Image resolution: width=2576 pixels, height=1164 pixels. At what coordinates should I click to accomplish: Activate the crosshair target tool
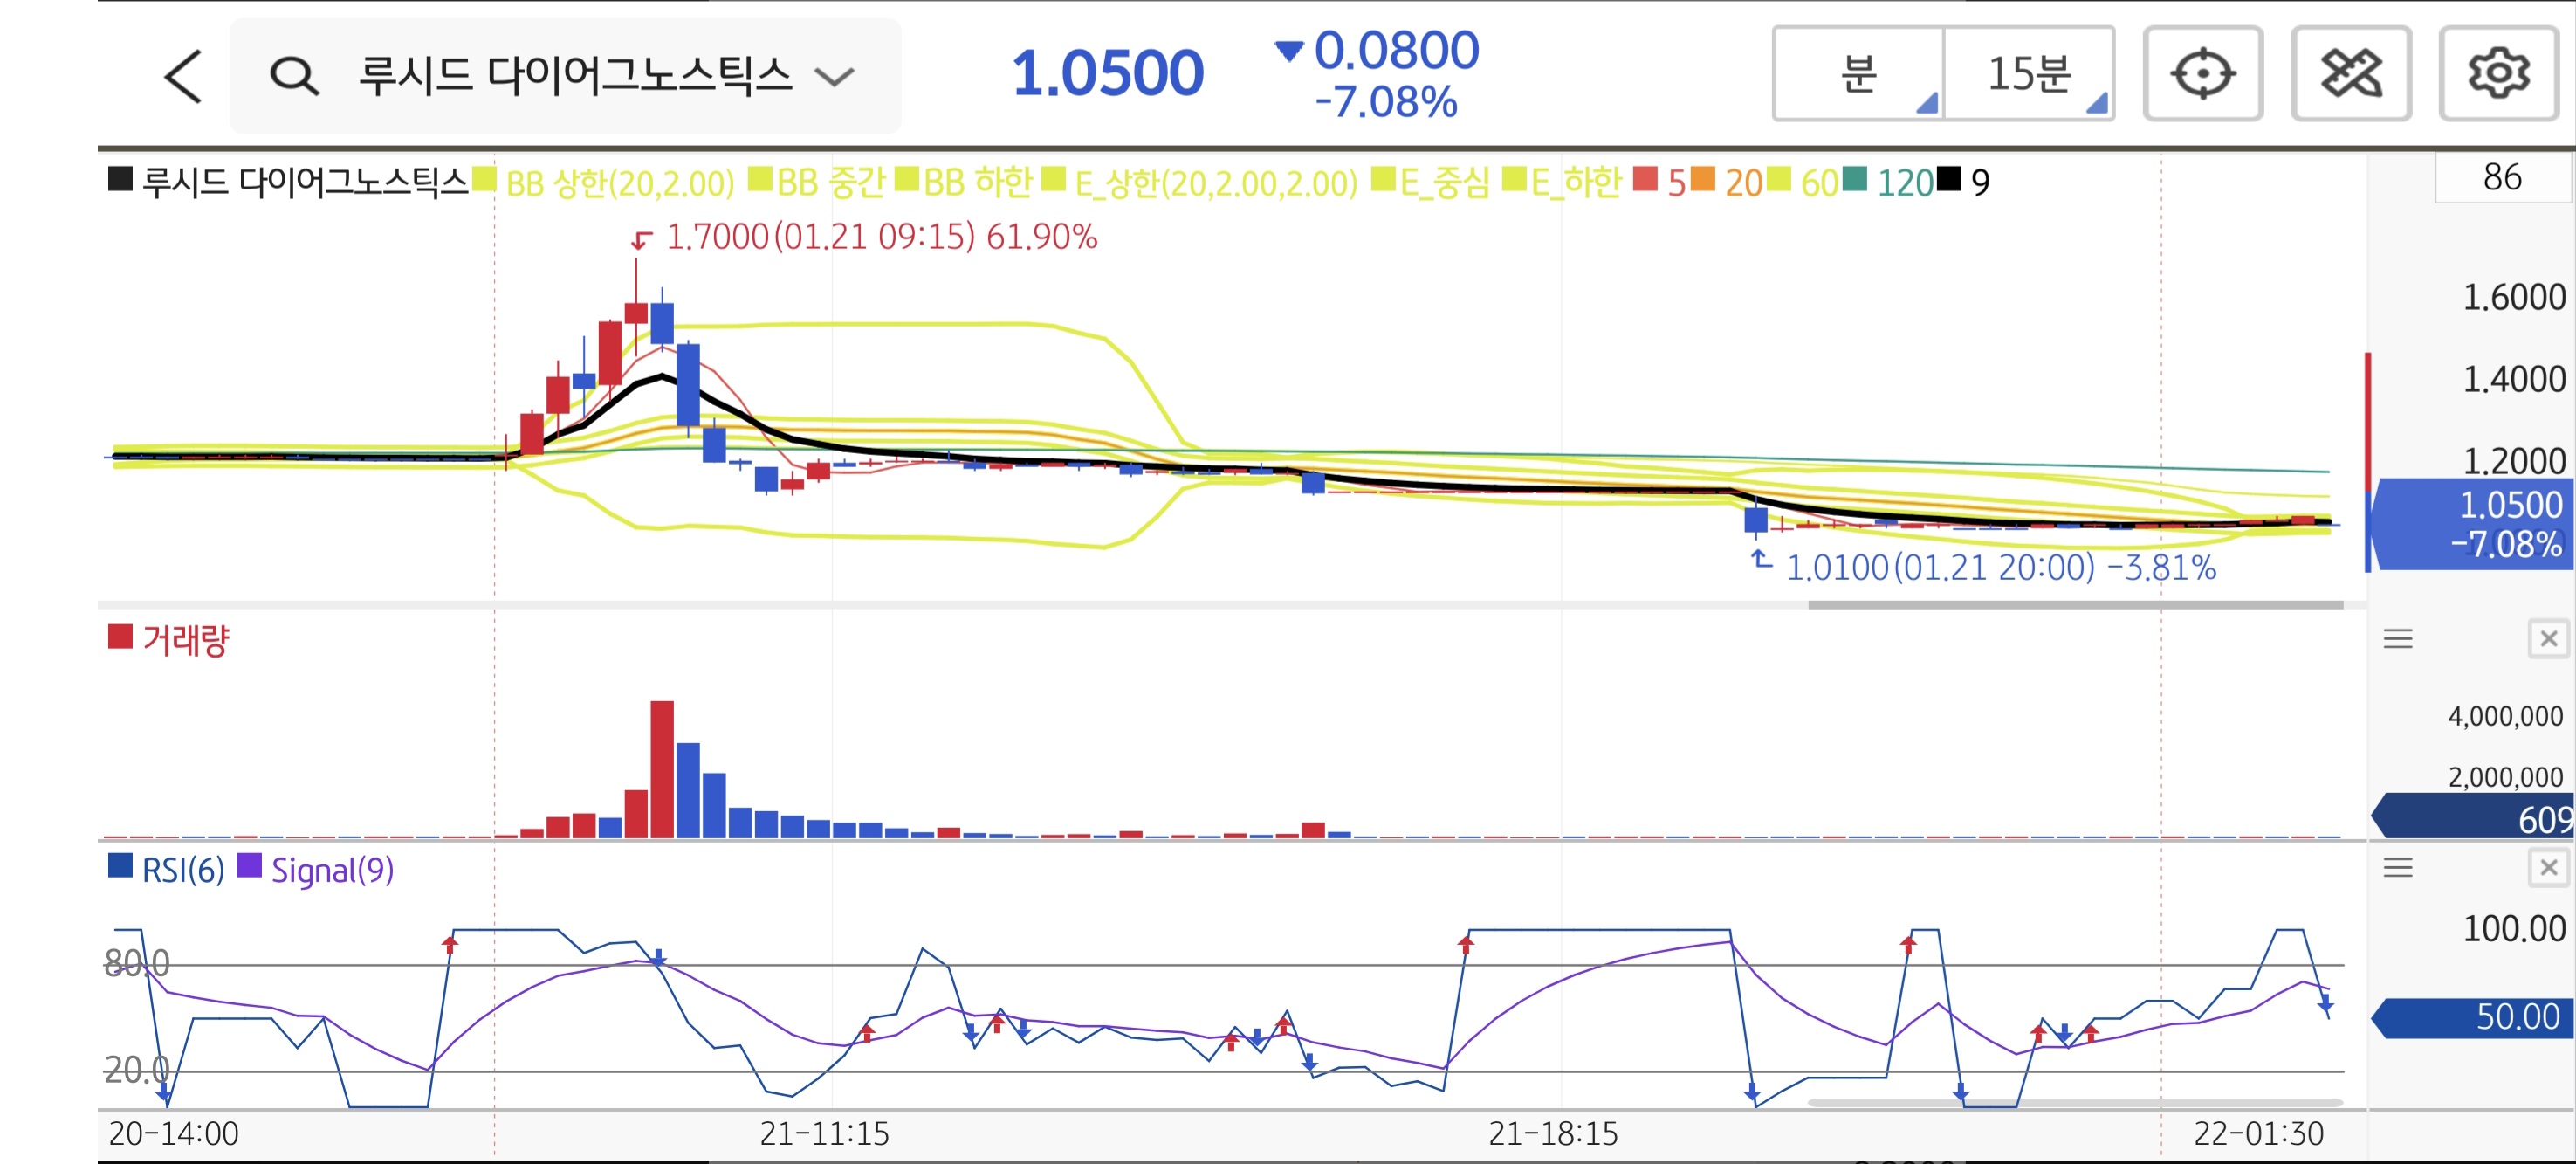click(x=2202, y=74)
